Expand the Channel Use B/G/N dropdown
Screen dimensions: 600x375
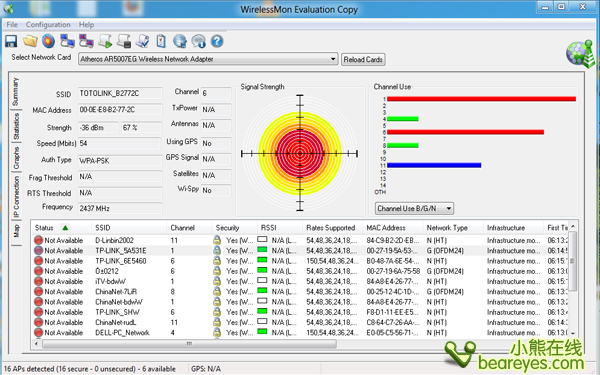pyautogui.click(x=414, y=209)
